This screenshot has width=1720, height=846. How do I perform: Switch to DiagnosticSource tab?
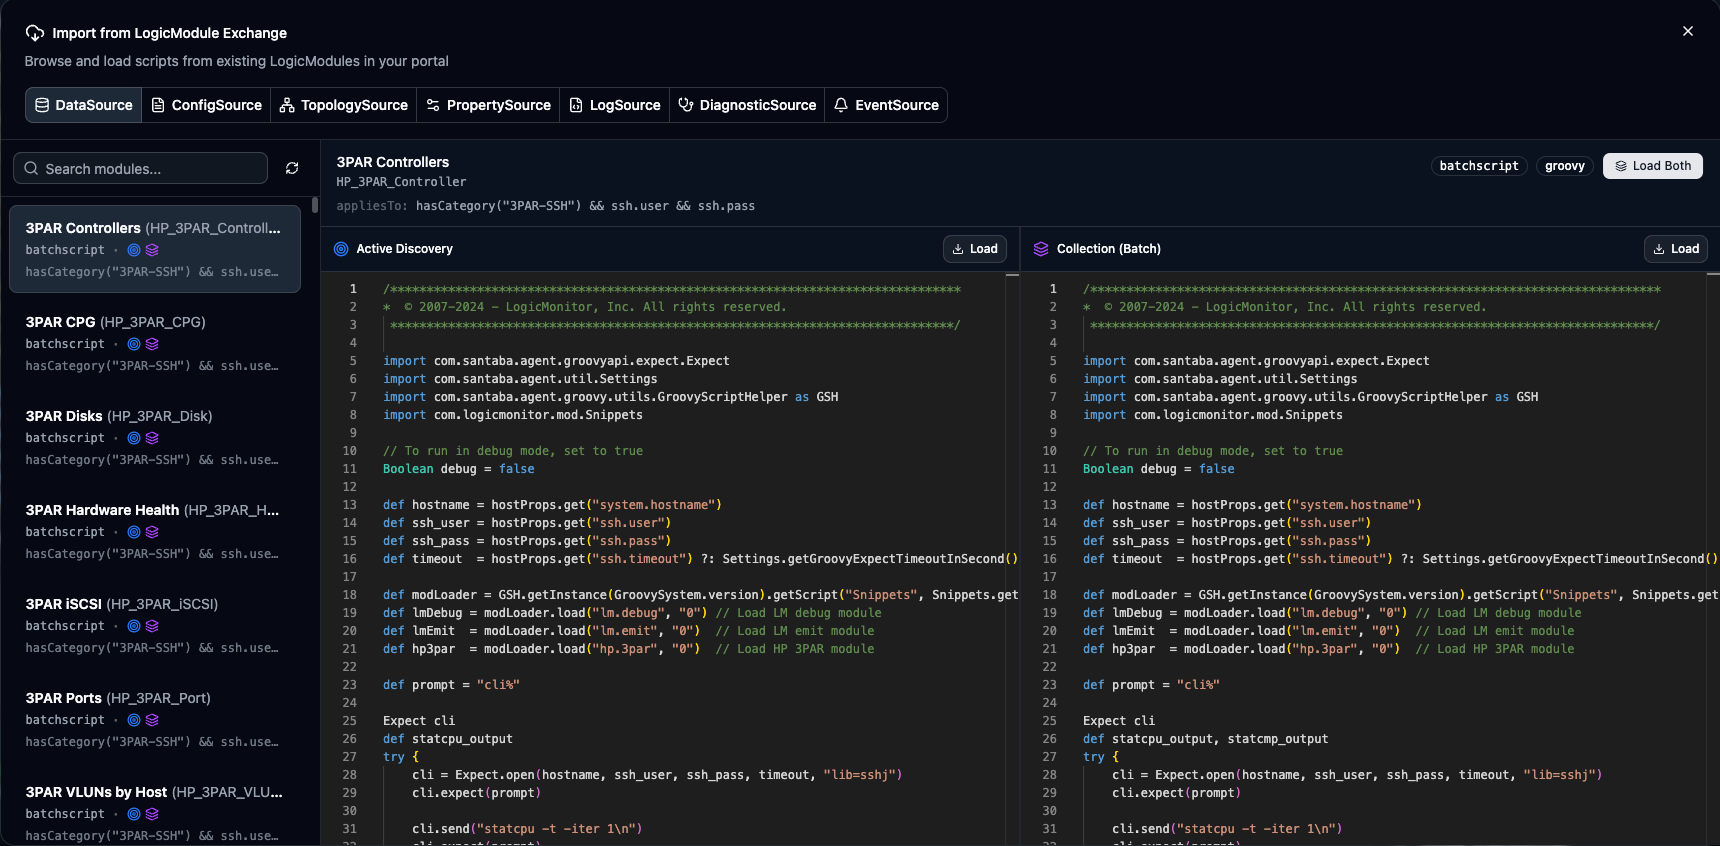pos(747,105)
